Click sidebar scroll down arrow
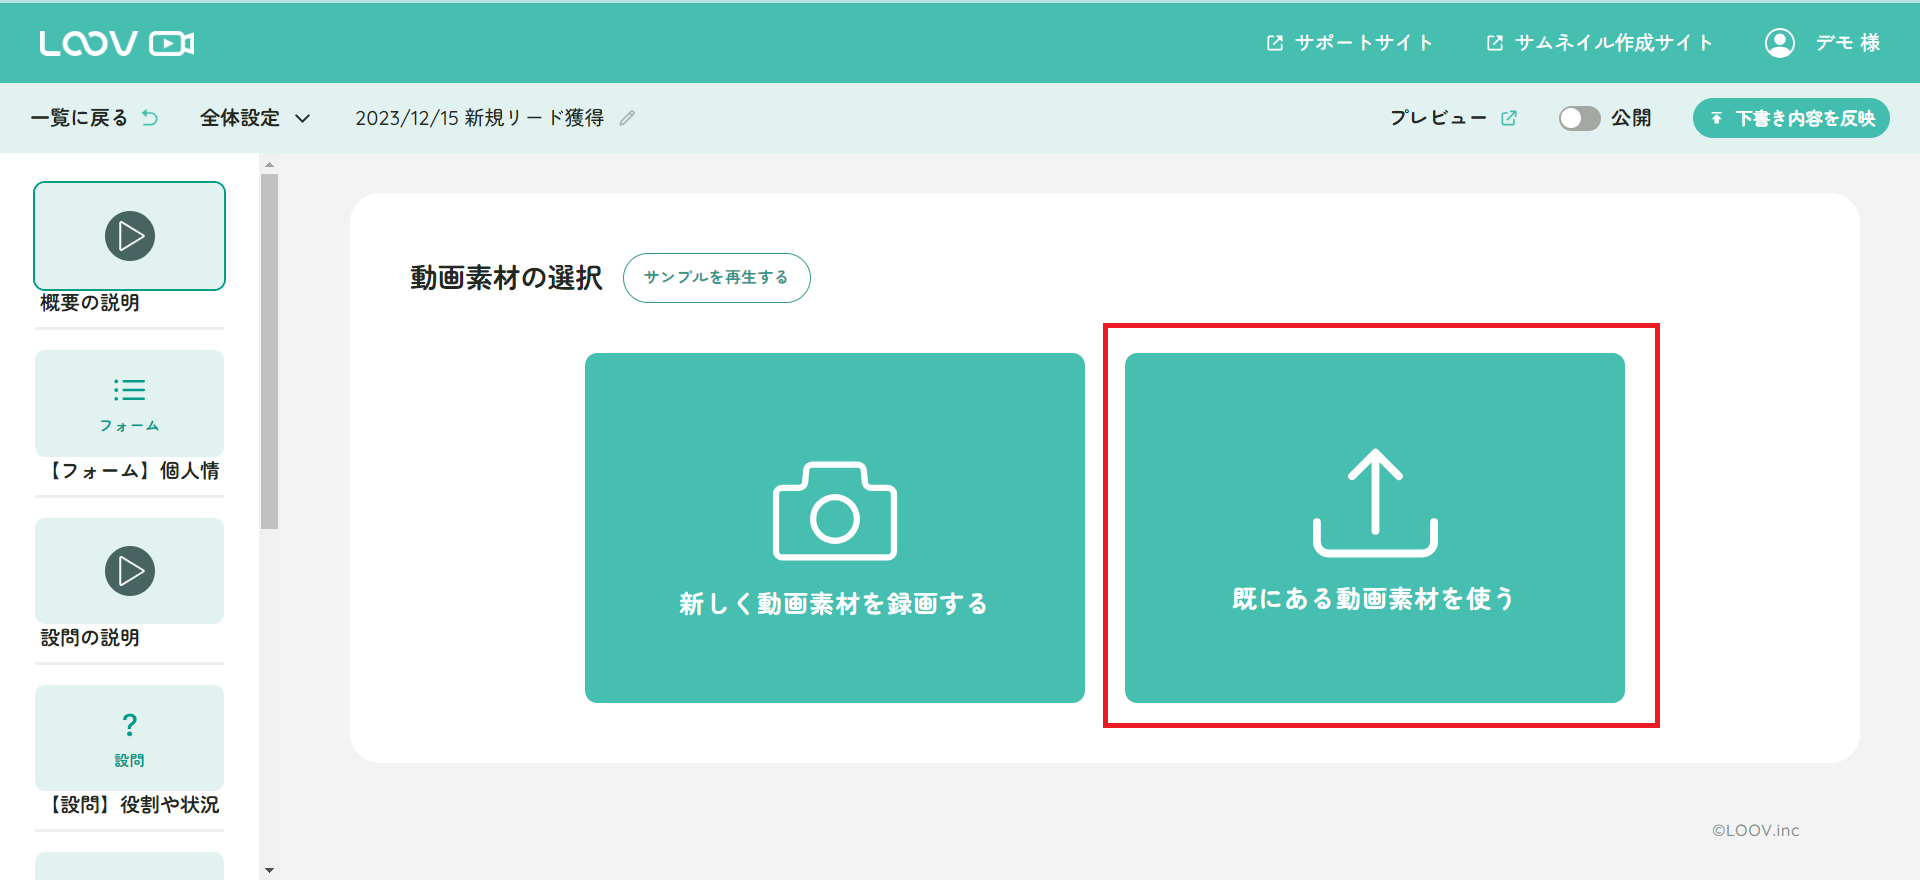 pos(269,870)
